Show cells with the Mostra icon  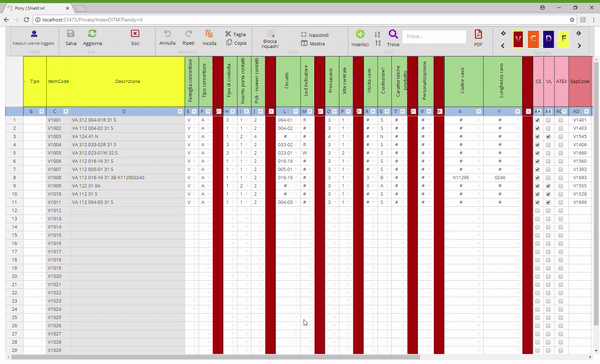pyautogui.click(x=304, y=43)
